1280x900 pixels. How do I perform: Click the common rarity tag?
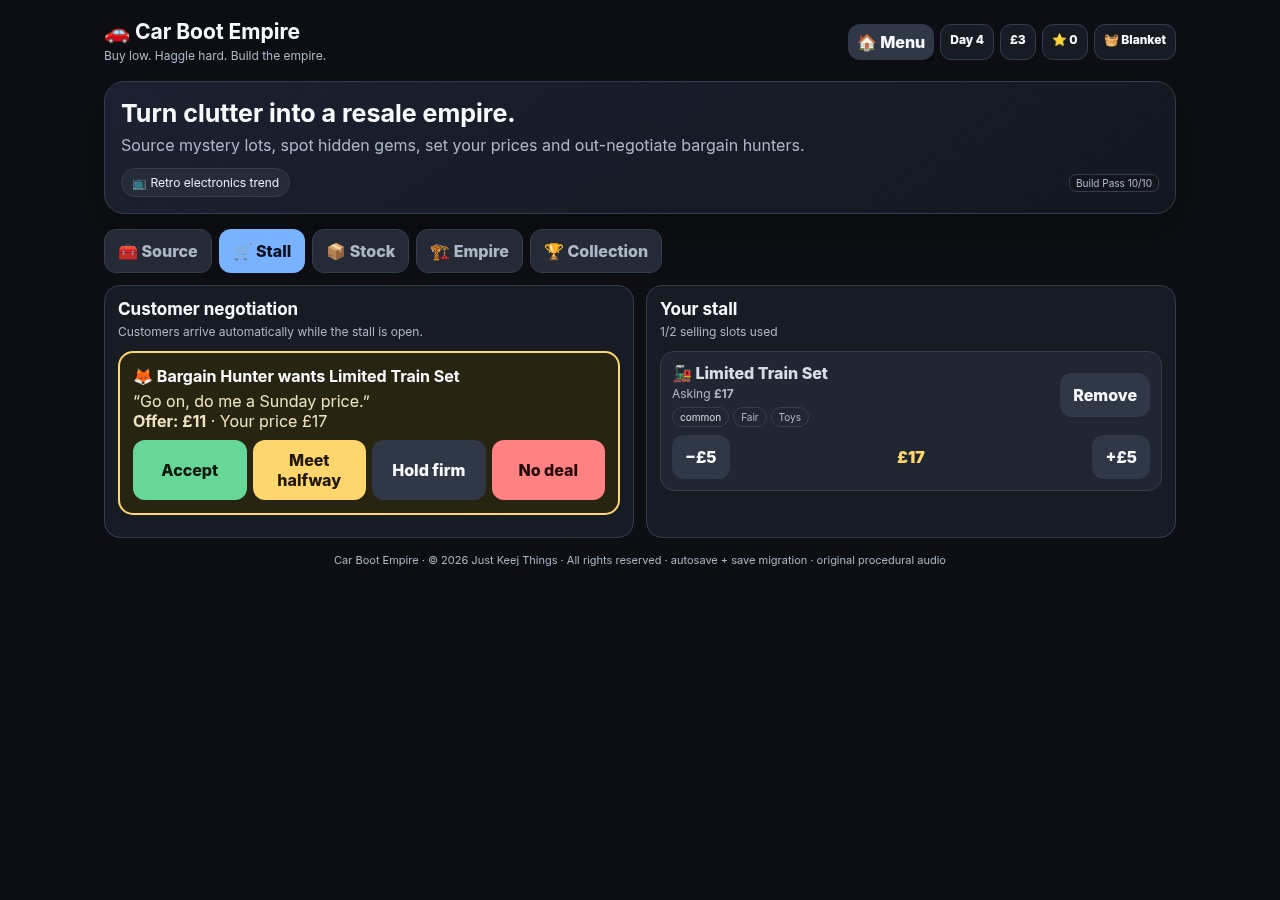click(x=700, y=417)
